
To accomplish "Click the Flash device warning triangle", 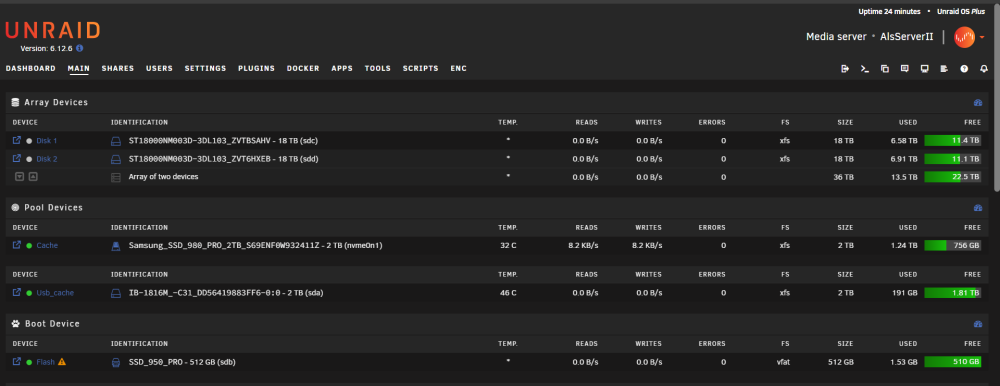I will tap(62, 362).
